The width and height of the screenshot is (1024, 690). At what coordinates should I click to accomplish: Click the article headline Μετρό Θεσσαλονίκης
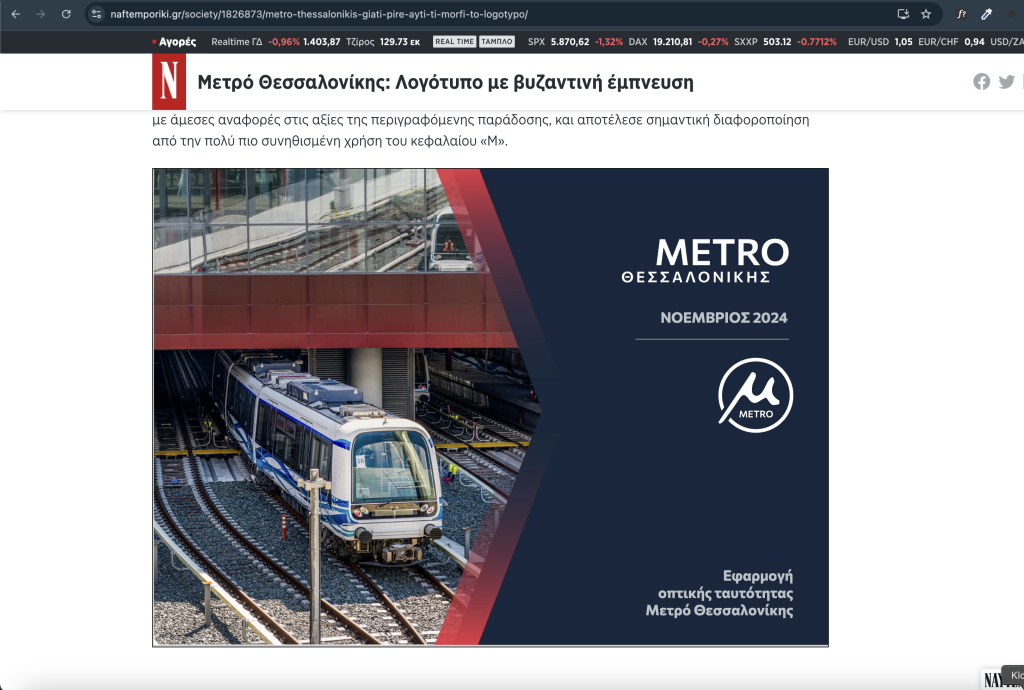445,82
